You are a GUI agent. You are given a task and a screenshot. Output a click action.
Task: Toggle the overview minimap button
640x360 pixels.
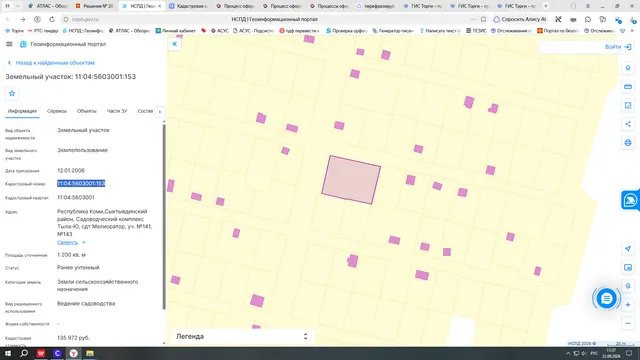tap(628, 267)
